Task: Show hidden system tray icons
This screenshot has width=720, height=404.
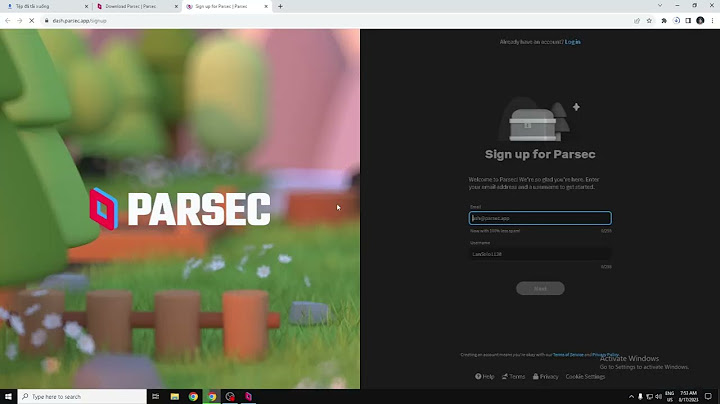Action: click(x=631, y=397)
